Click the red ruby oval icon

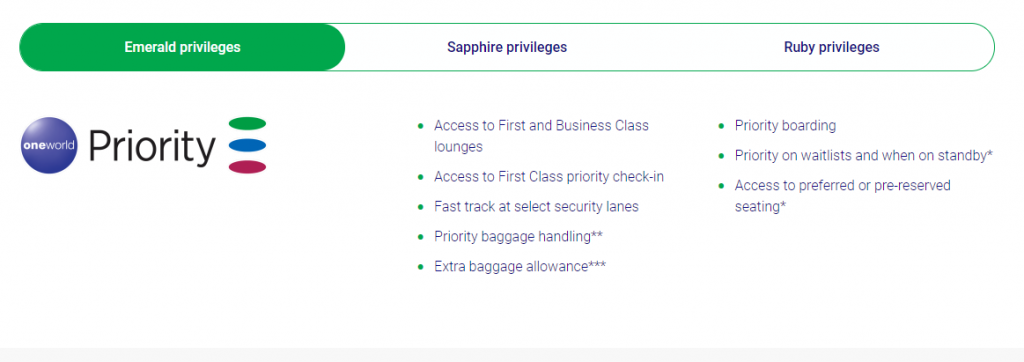pyautogui.click(x=248, y=167)
